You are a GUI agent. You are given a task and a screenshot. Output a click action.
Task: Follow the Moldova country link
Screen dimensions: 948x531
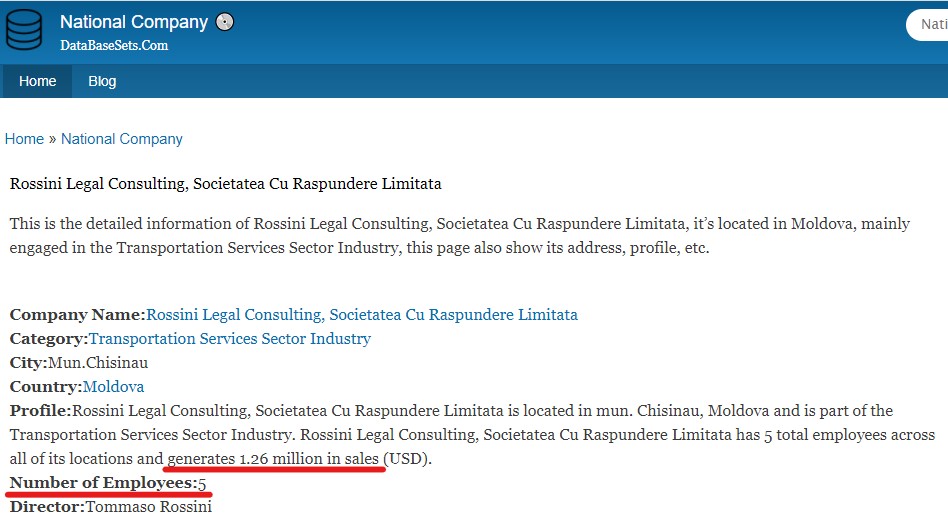click(x=113, y=386)
